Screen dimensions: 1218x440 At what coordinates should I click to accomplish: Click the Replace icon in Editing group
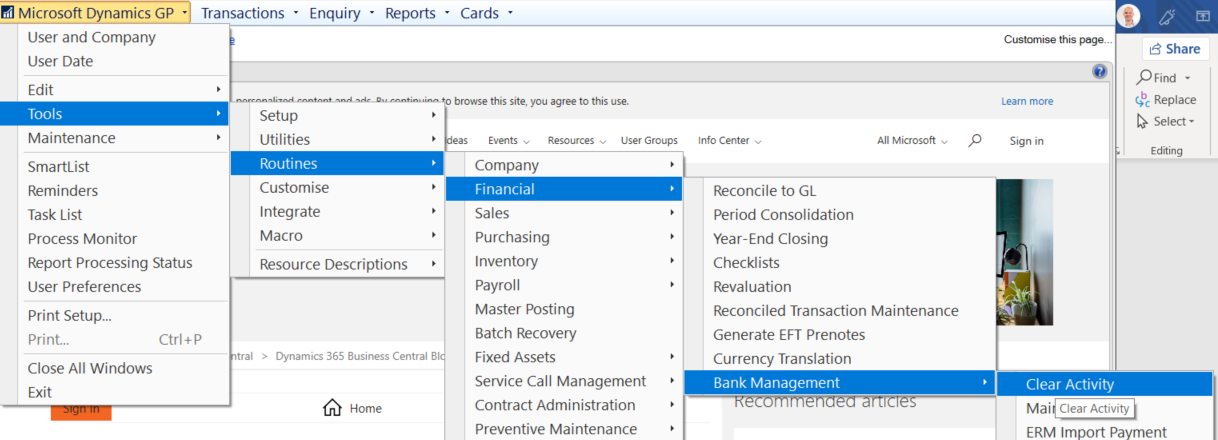(x=1143, y=100)
